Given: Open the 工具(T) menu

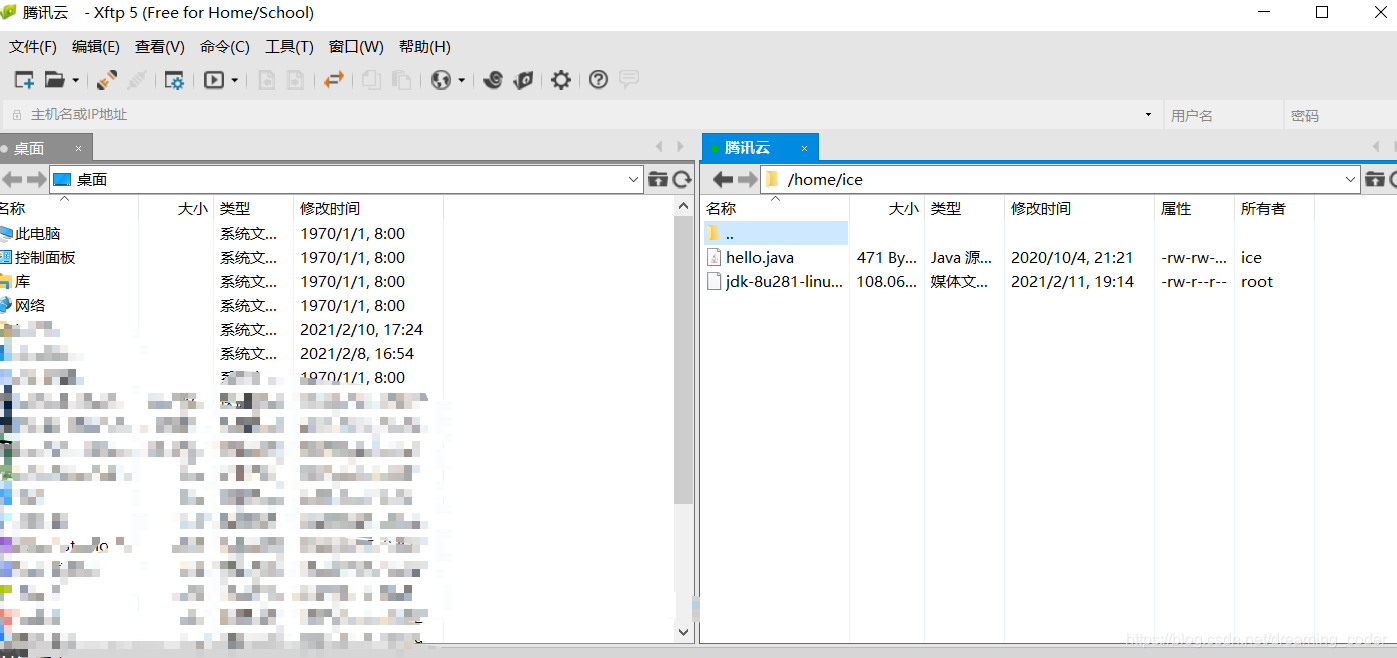Looking at the screenshot, I should [289, 47].
